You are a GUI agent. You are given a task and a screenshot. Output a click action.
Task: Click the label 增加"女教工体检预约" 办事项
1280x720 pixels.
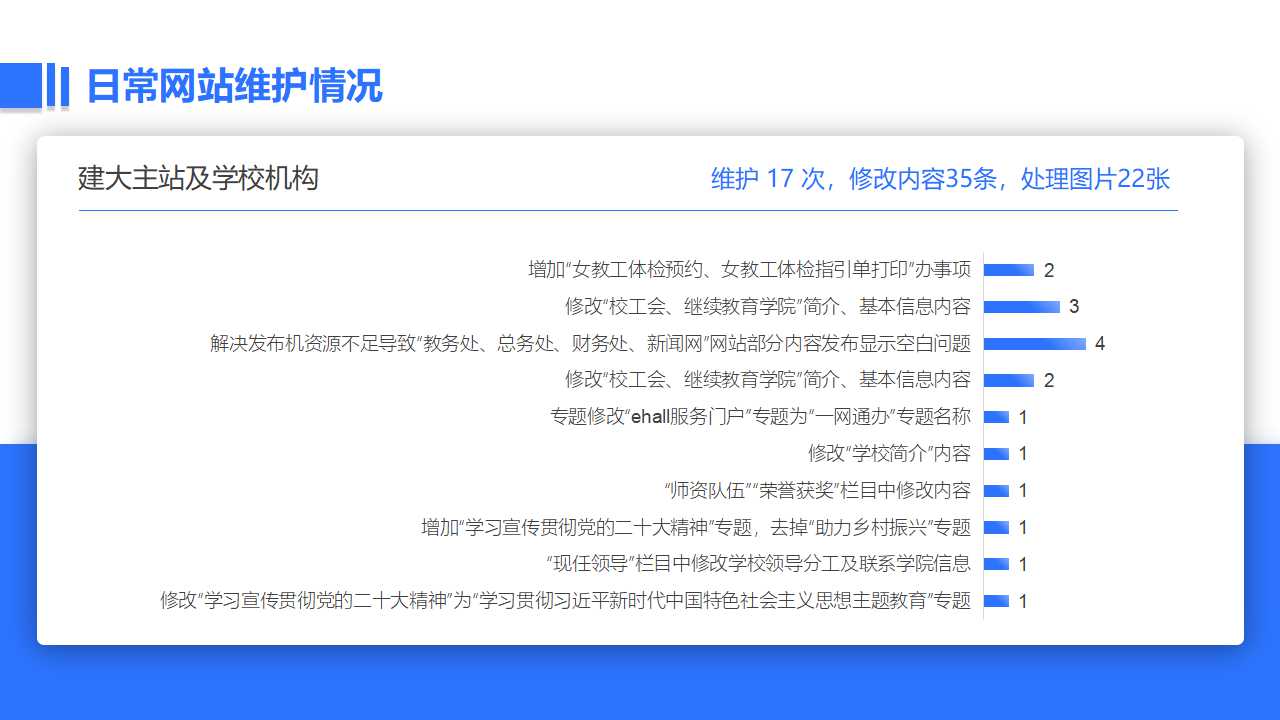(x=749, y=270)
